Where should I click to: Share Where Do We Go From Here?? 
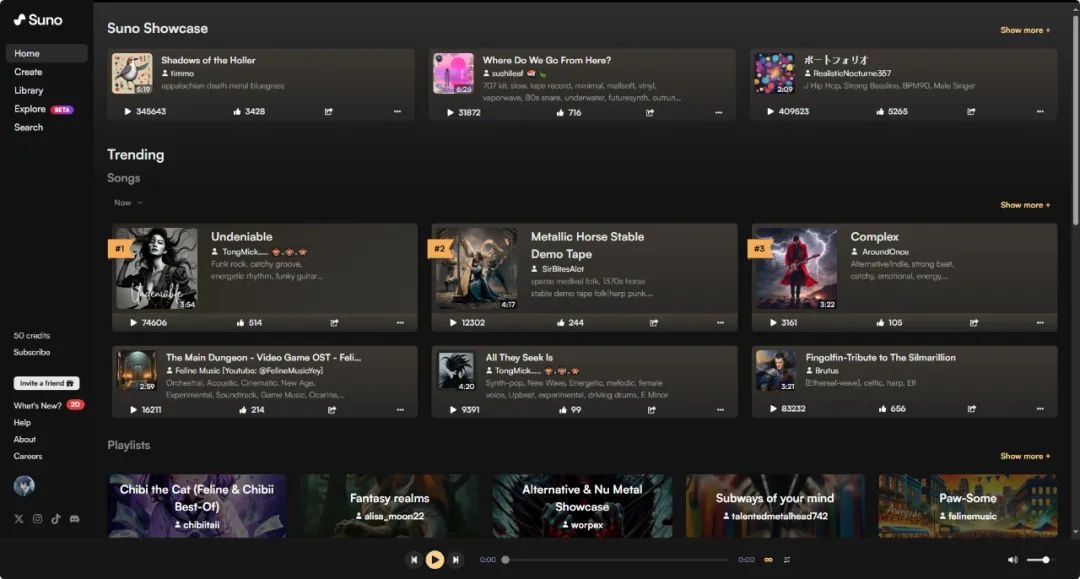click(650, 113)
